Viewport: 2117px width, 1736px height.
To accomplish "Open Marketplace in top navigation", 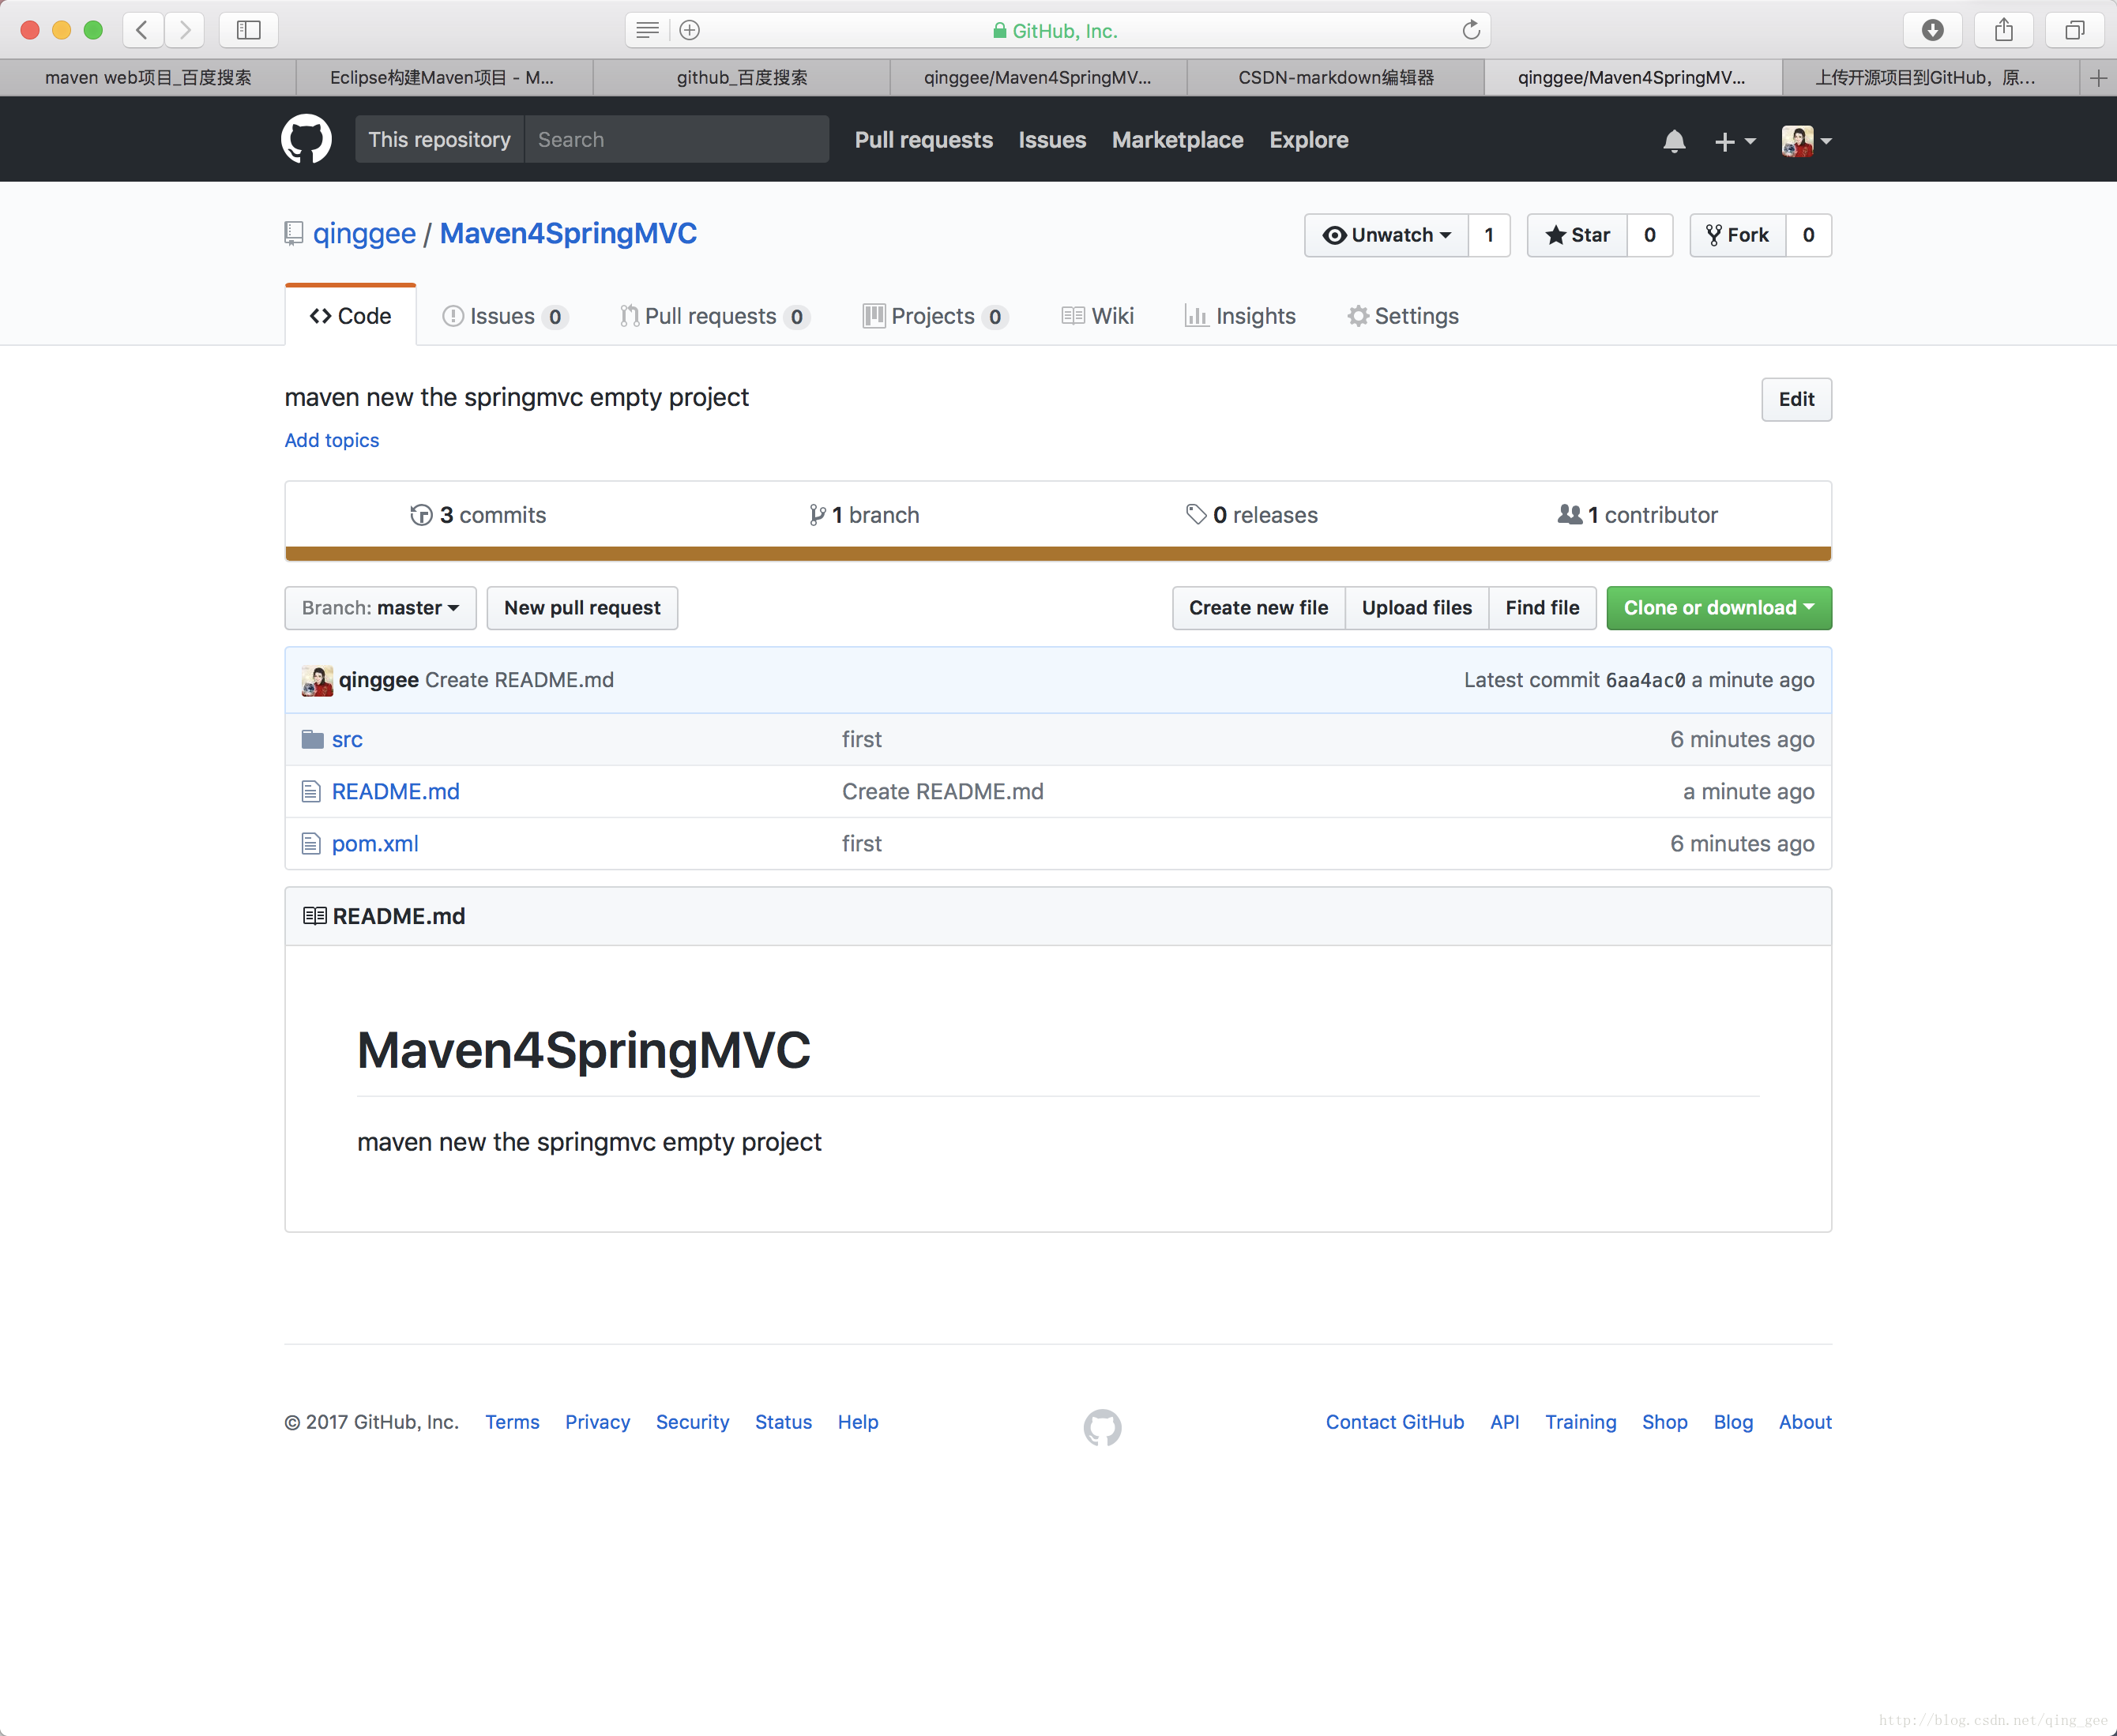I will pos(1177,140).
